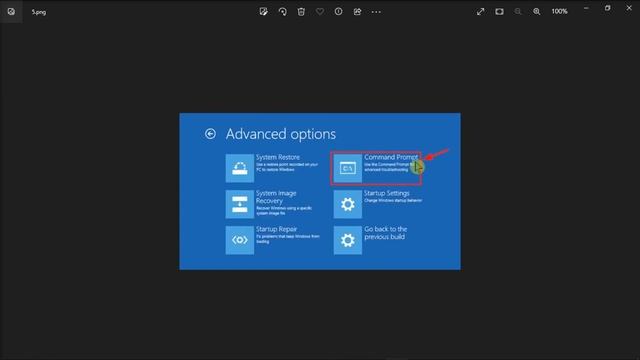Open the See more three-dots menu

tap(376, 12)
